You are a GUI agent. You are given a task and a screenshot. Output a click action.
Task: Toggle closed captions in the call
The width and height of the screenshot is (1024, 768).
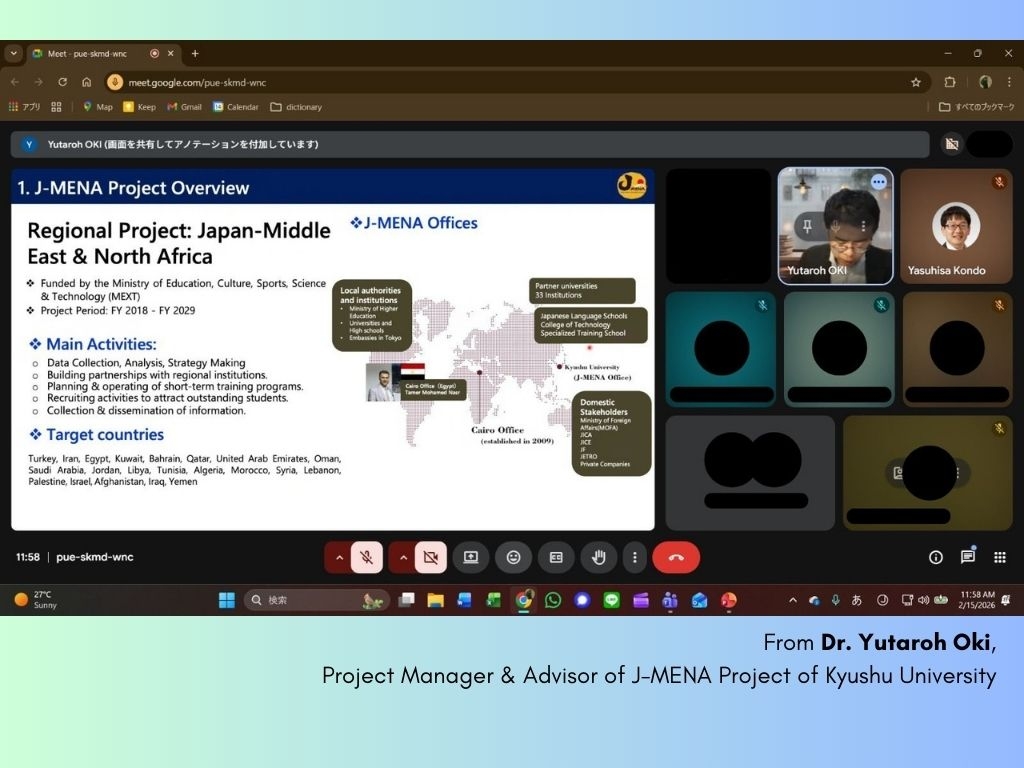click(x=556, y=557)
